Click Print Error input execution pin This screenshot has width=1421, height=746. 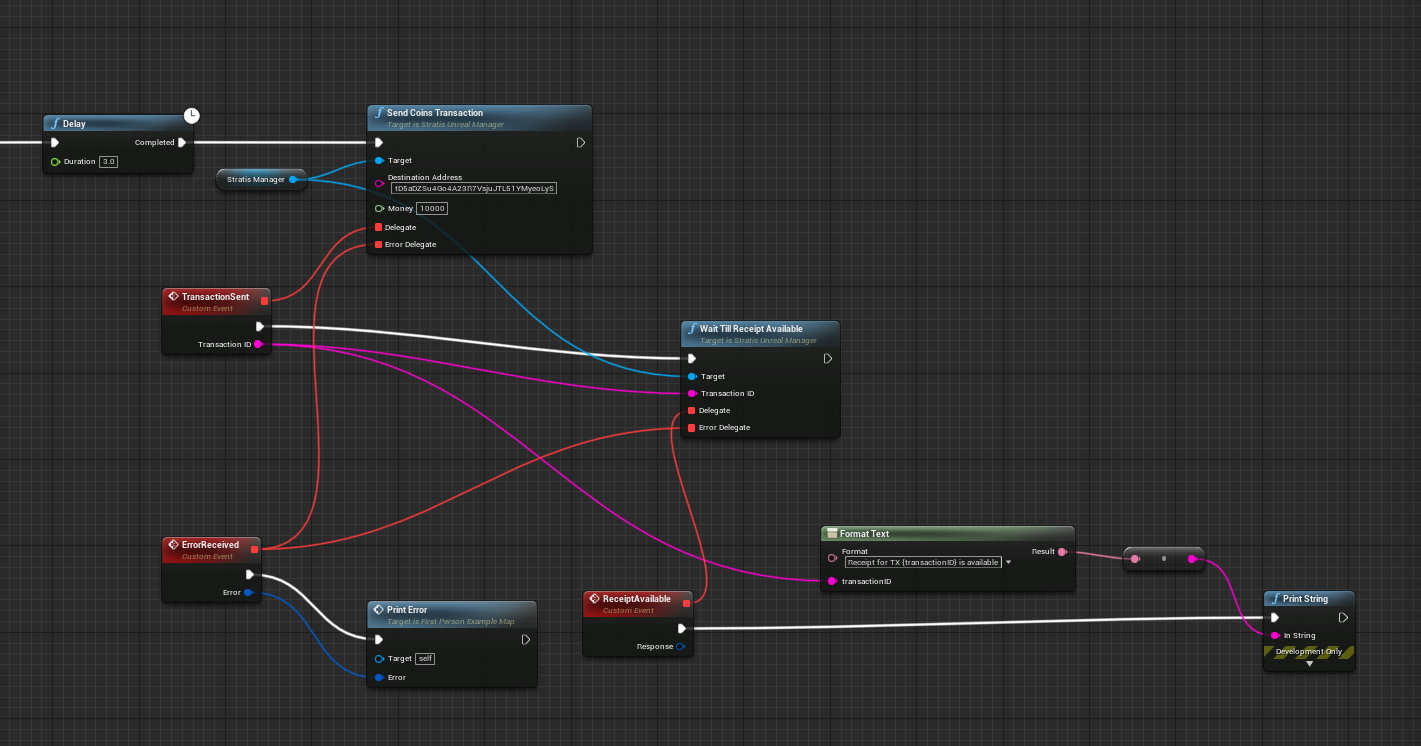click(x=379, y=639)
